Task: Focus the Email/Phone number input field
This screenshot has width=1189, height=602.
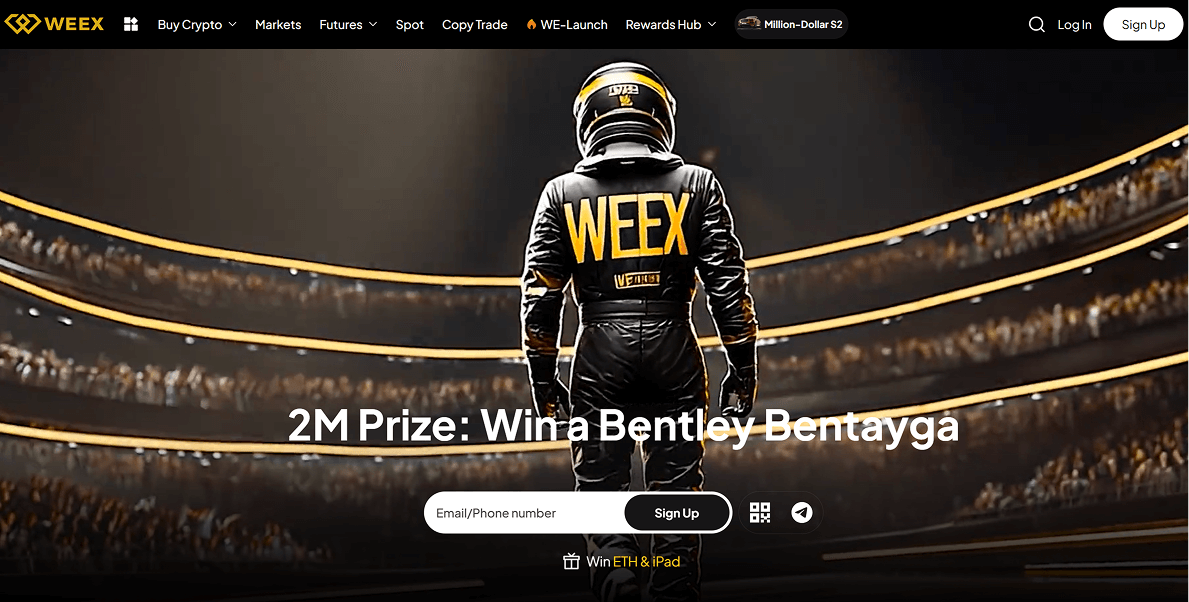Action: tap(525, 513)
